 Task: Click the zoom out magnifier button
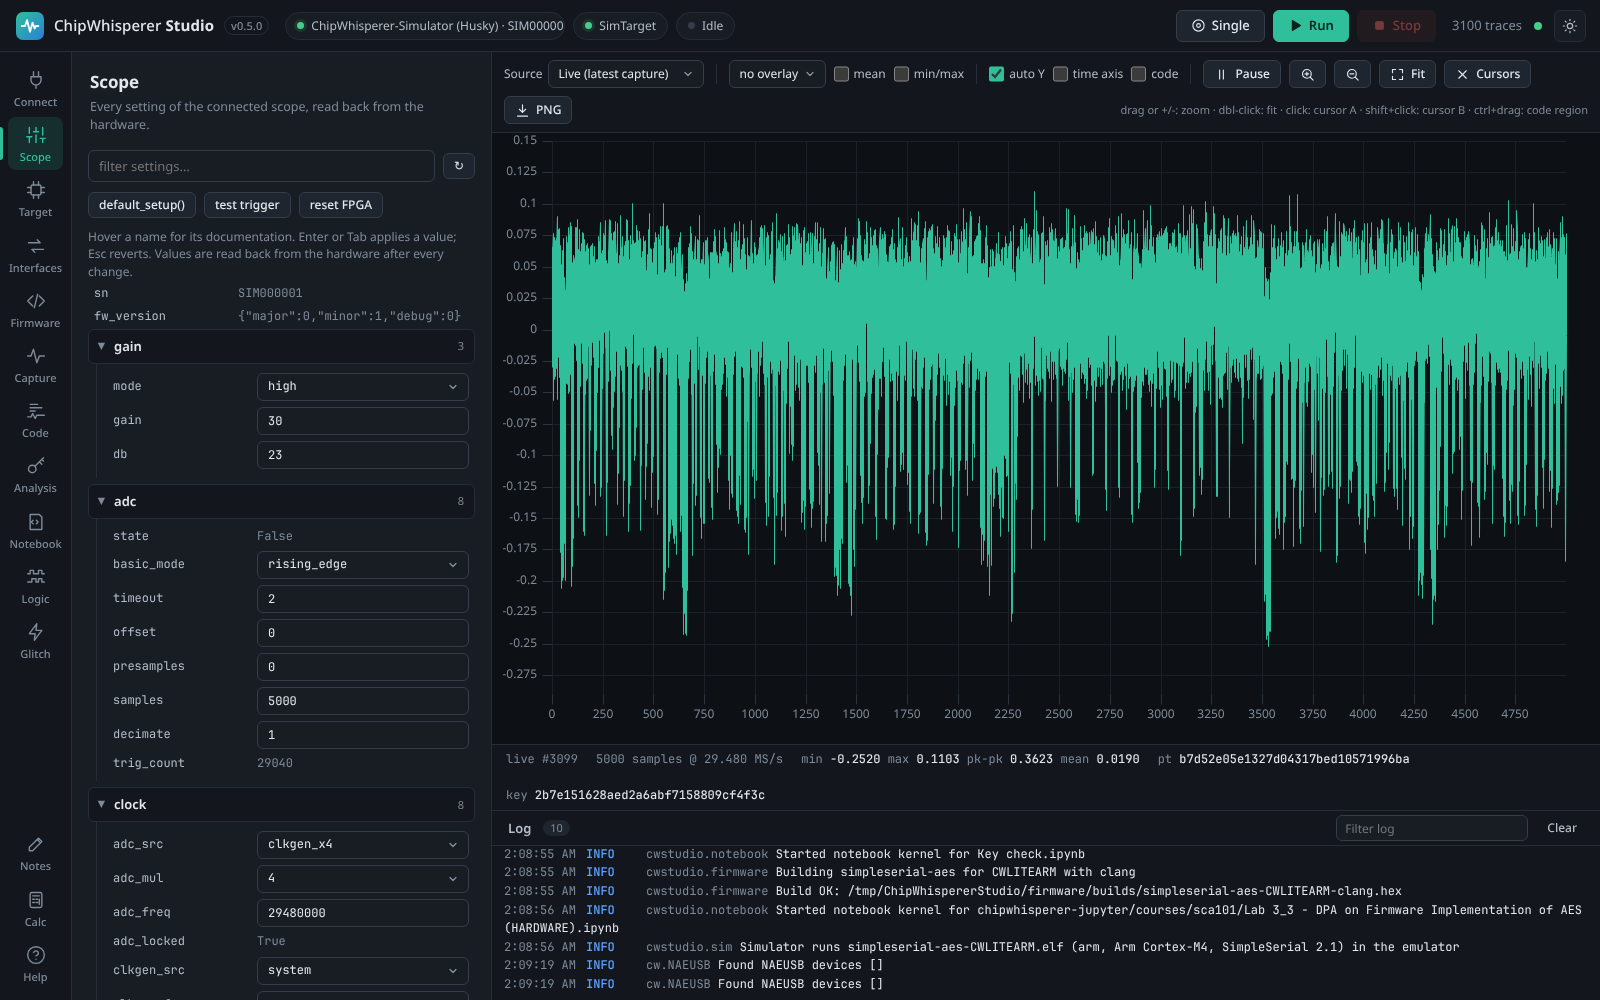[1352, 74]
